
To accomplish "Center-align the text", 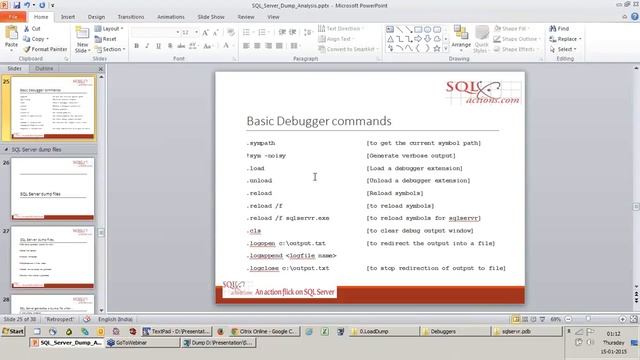I will [257, 46].
